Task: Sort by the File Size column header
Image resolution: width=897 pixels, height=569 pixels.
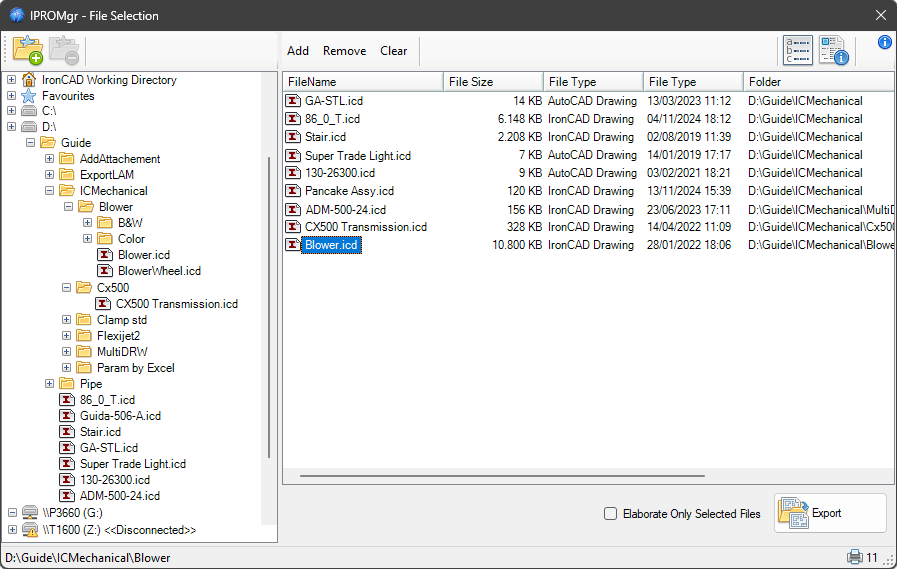Action: [492, 82]
